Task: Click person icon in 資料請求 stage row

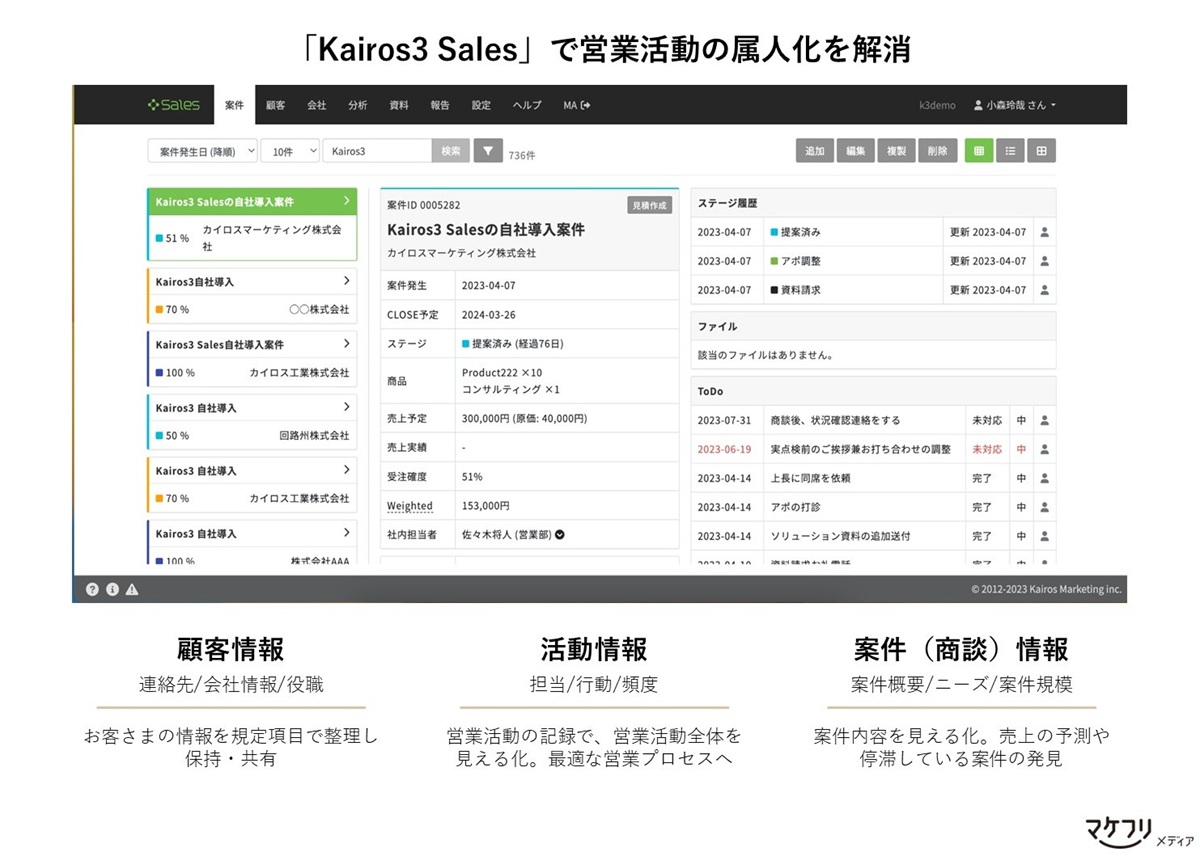Action: (x=1045, y=290)
